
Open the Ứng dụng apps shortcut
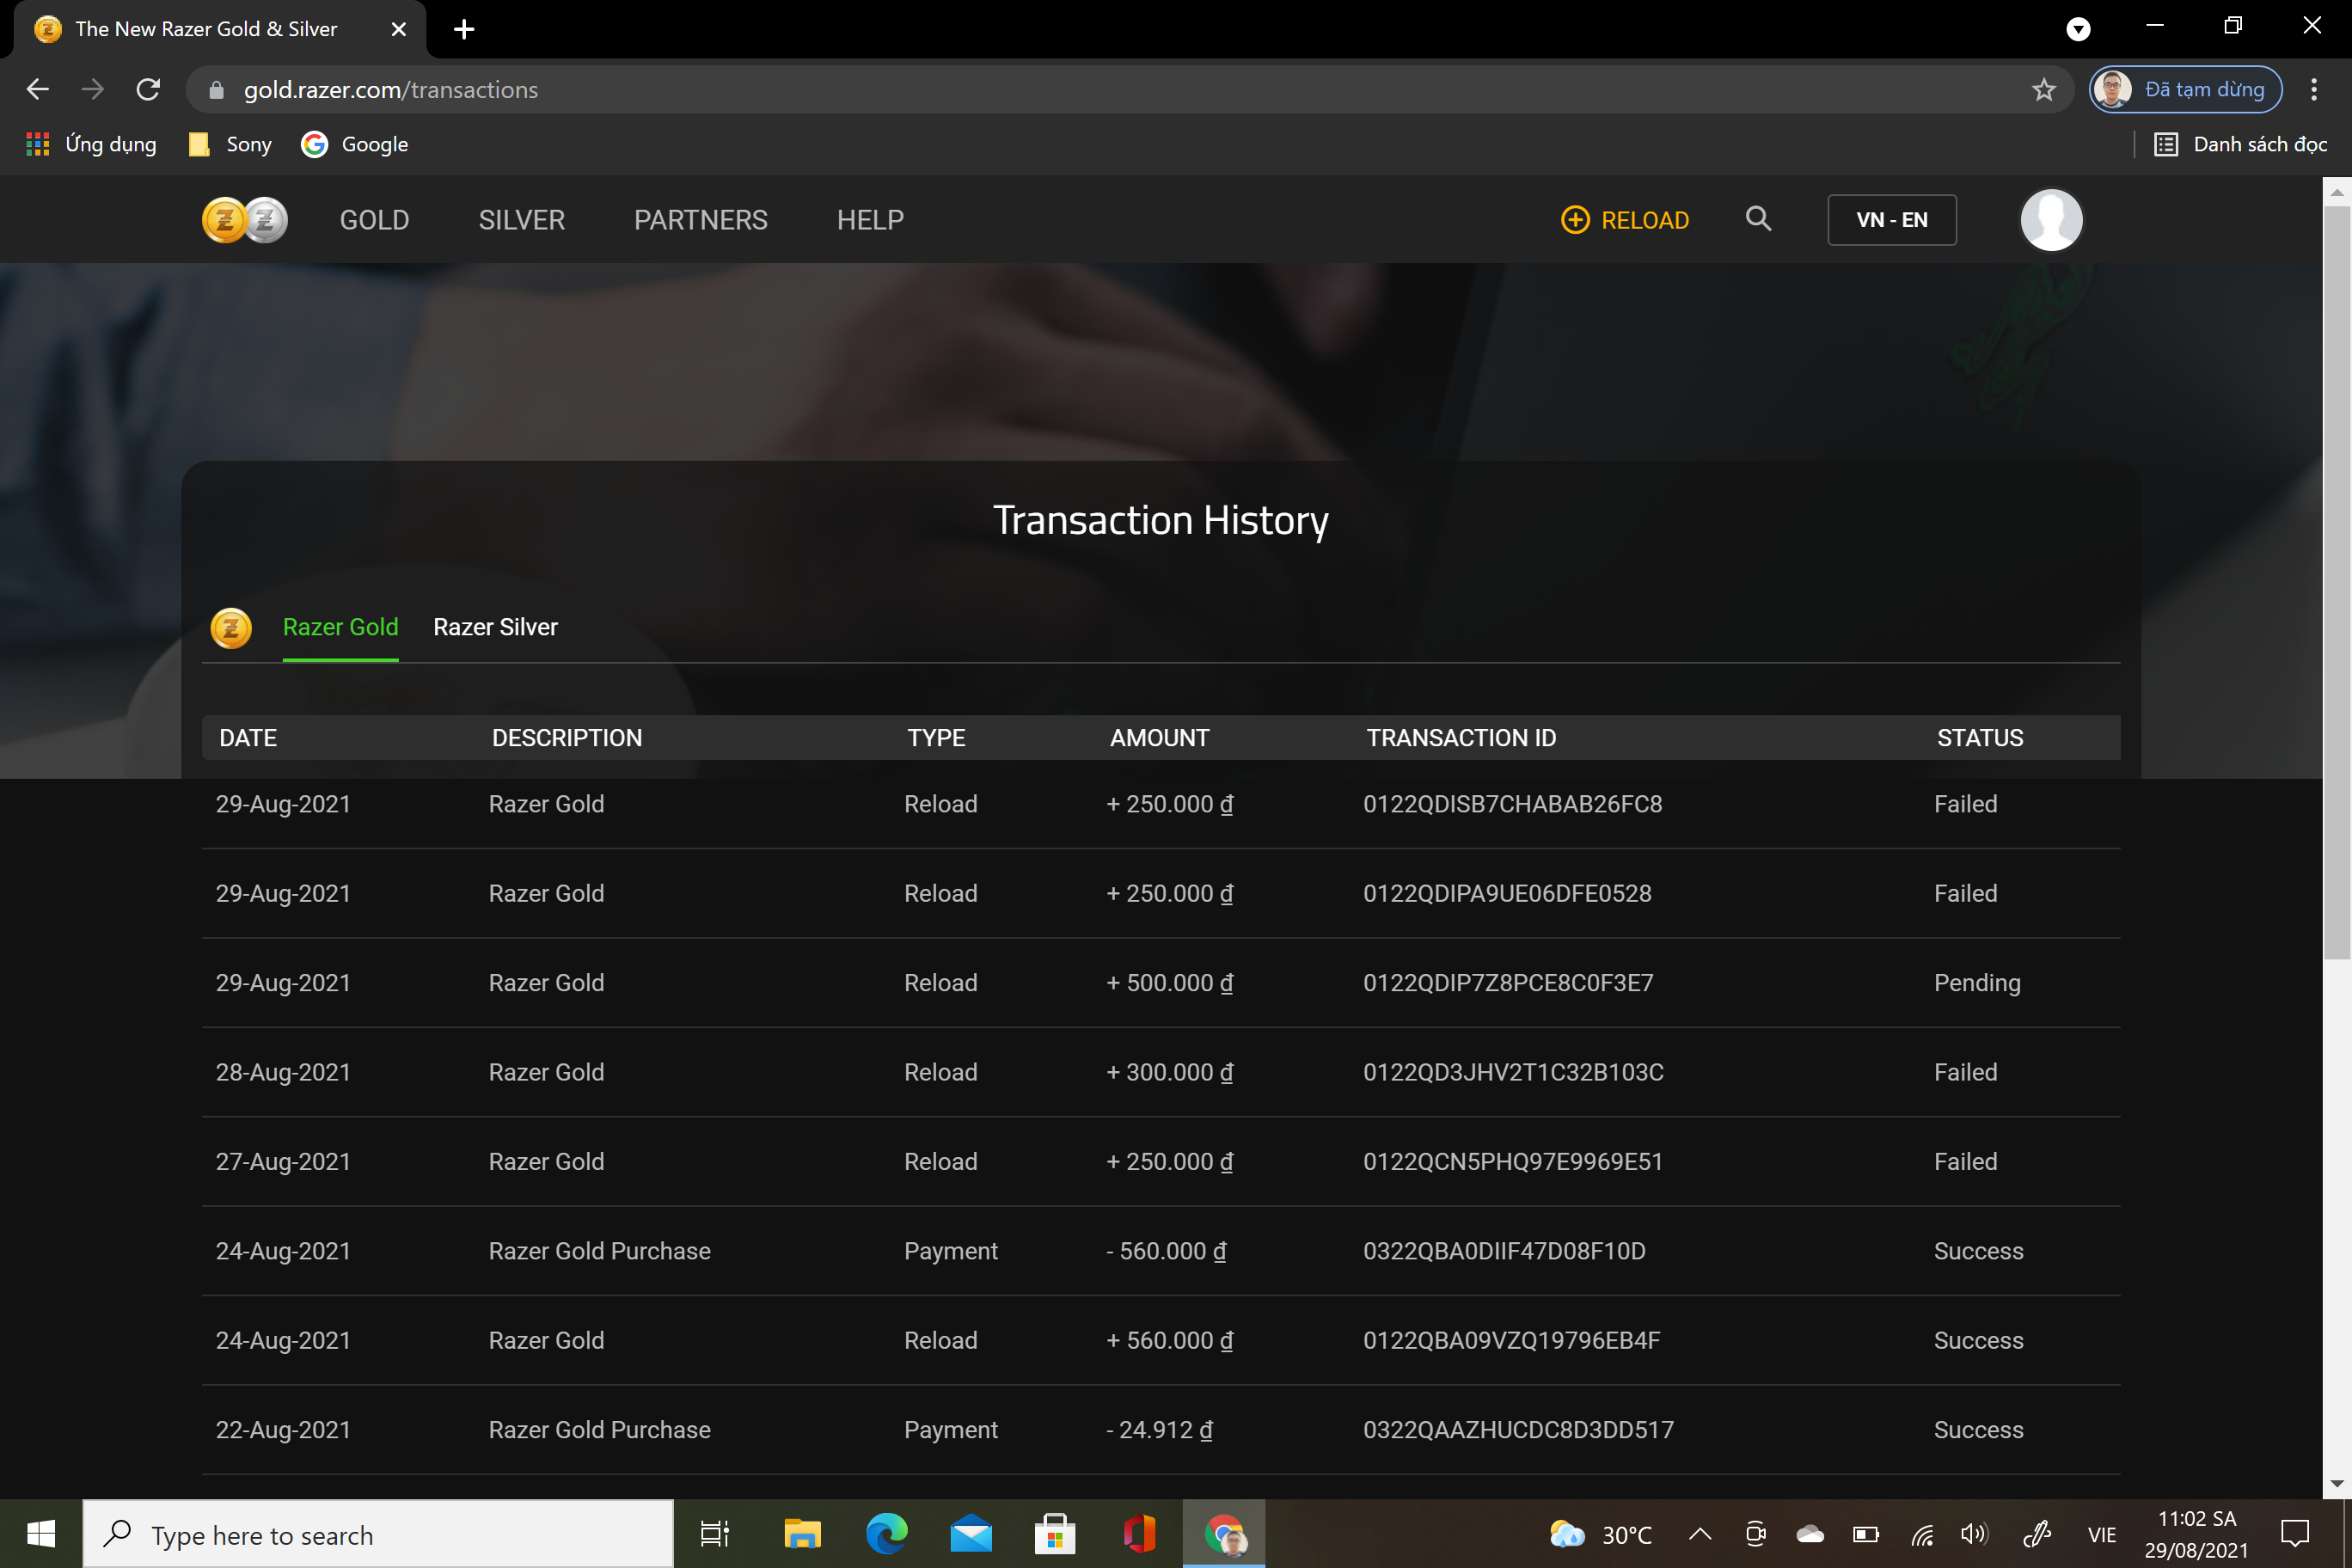click(91, 144)
